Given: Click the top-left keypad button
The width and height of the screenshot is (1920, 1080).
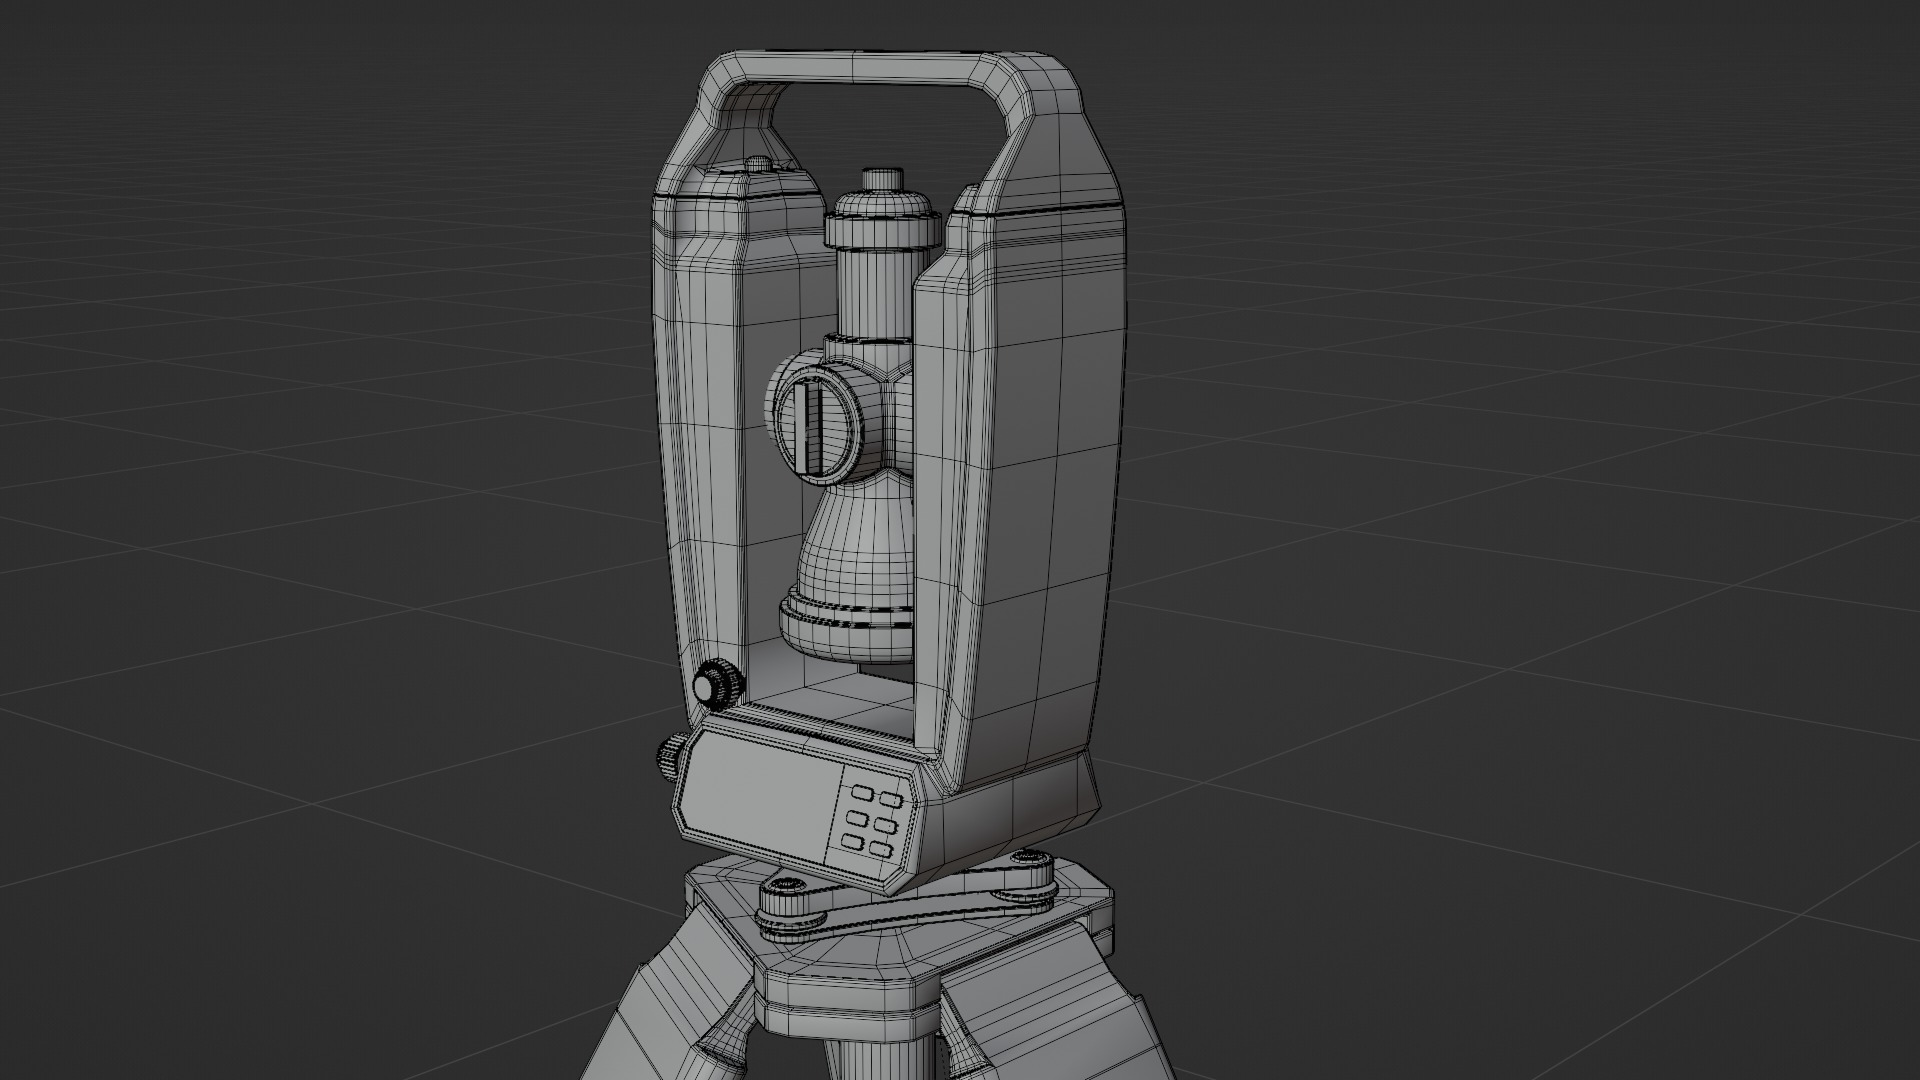Looking at the screenshot, I should 861,793.
